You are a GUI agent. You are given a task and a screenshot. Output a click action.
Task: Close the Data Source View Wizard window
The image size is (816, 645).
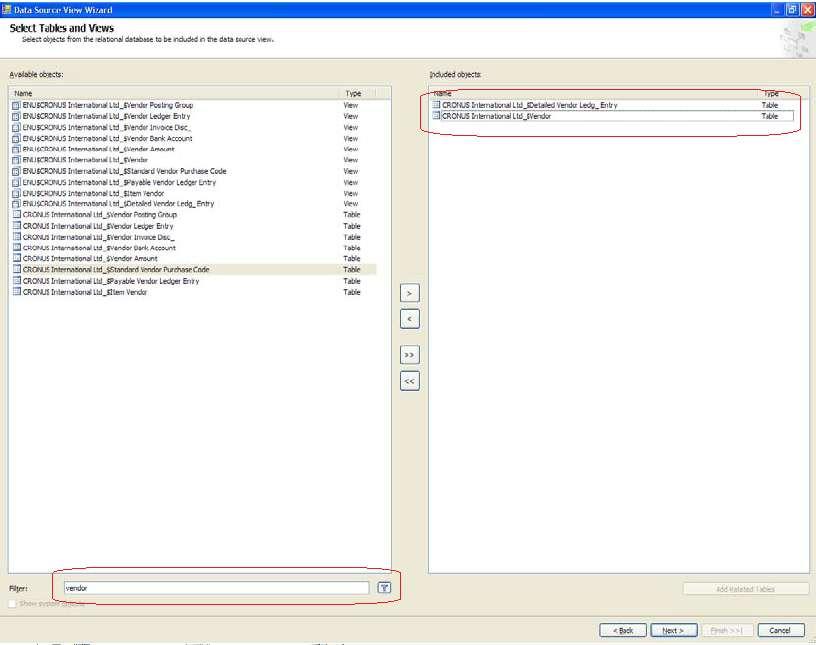pos(808,9)
